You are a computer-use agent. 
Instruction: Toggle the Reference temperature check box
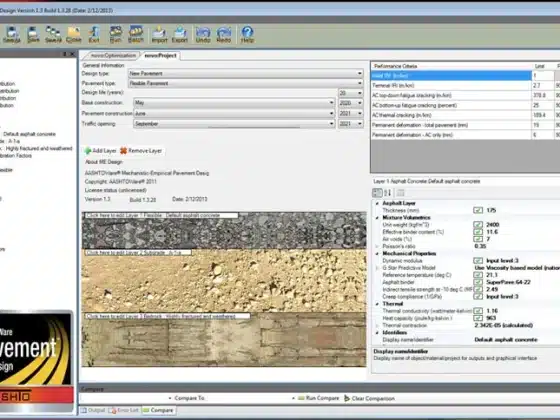point(478,275)
